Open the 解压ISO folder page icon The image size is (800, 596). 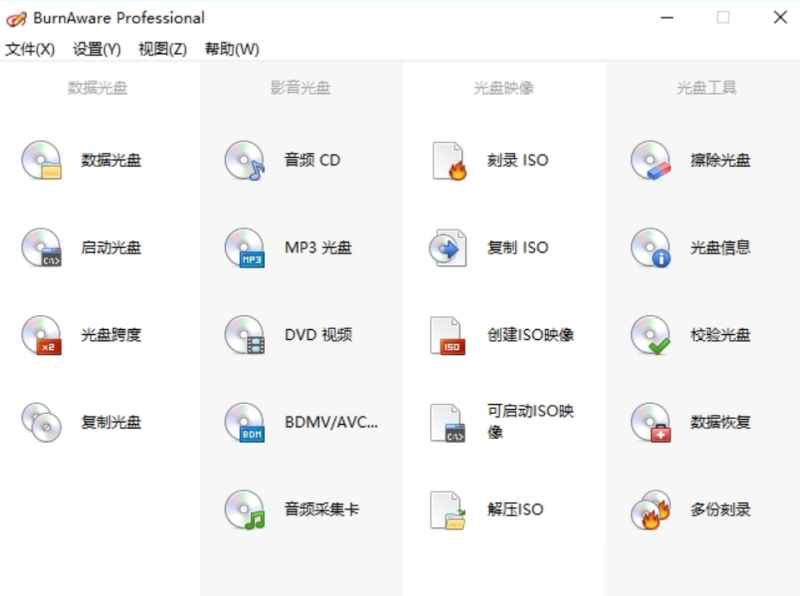pyautogui.click(x=447, y=510)
